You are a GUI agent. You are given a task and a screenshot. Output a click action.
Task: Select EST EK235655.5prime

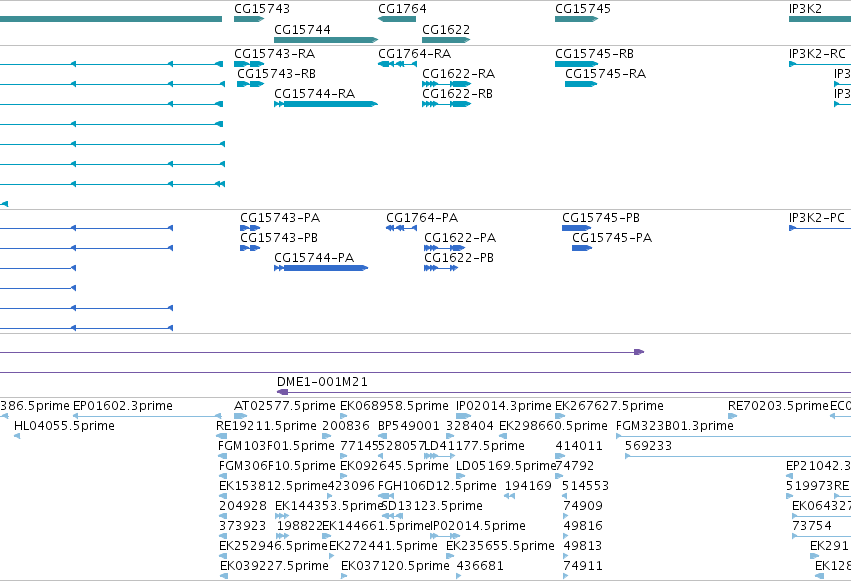450,557
